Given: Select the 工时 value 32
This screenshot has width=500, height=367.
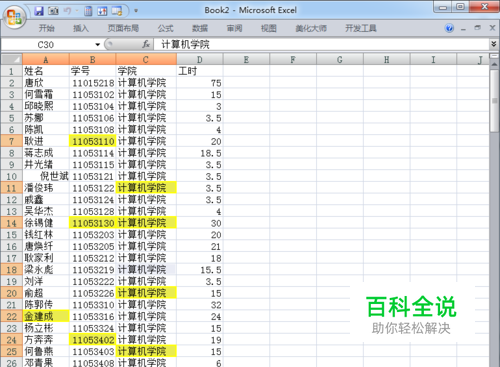Looking at the screenshot, I should click(x=200, y=305).
